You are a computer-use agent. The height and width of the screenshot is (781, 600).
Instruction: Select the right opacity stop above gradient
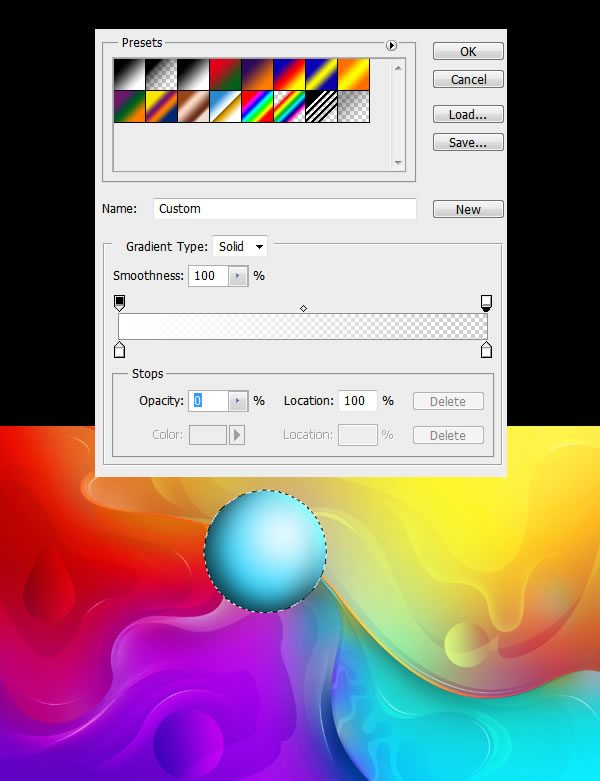486,302
